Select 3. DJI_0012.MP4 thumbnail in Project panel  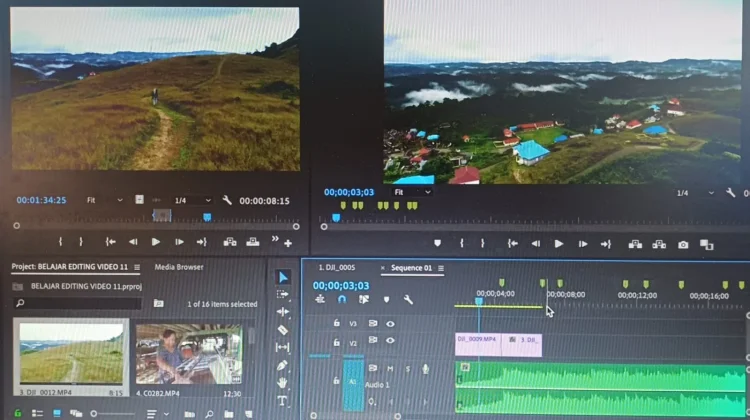[71, 353]
